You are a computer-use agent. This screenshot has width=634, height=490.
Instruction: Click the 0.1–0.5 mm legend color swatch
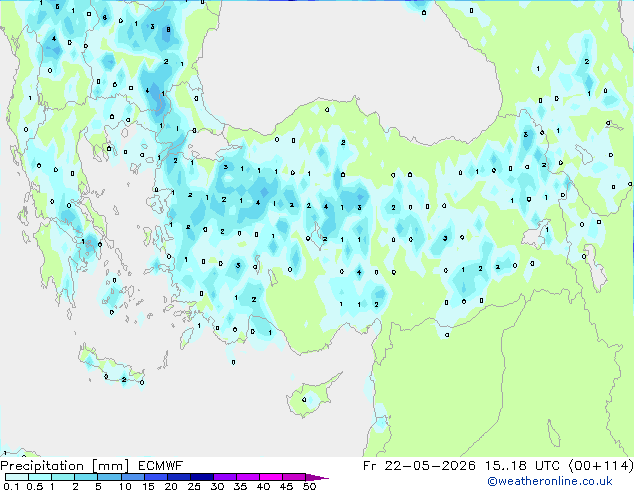[x=17, y=477]
